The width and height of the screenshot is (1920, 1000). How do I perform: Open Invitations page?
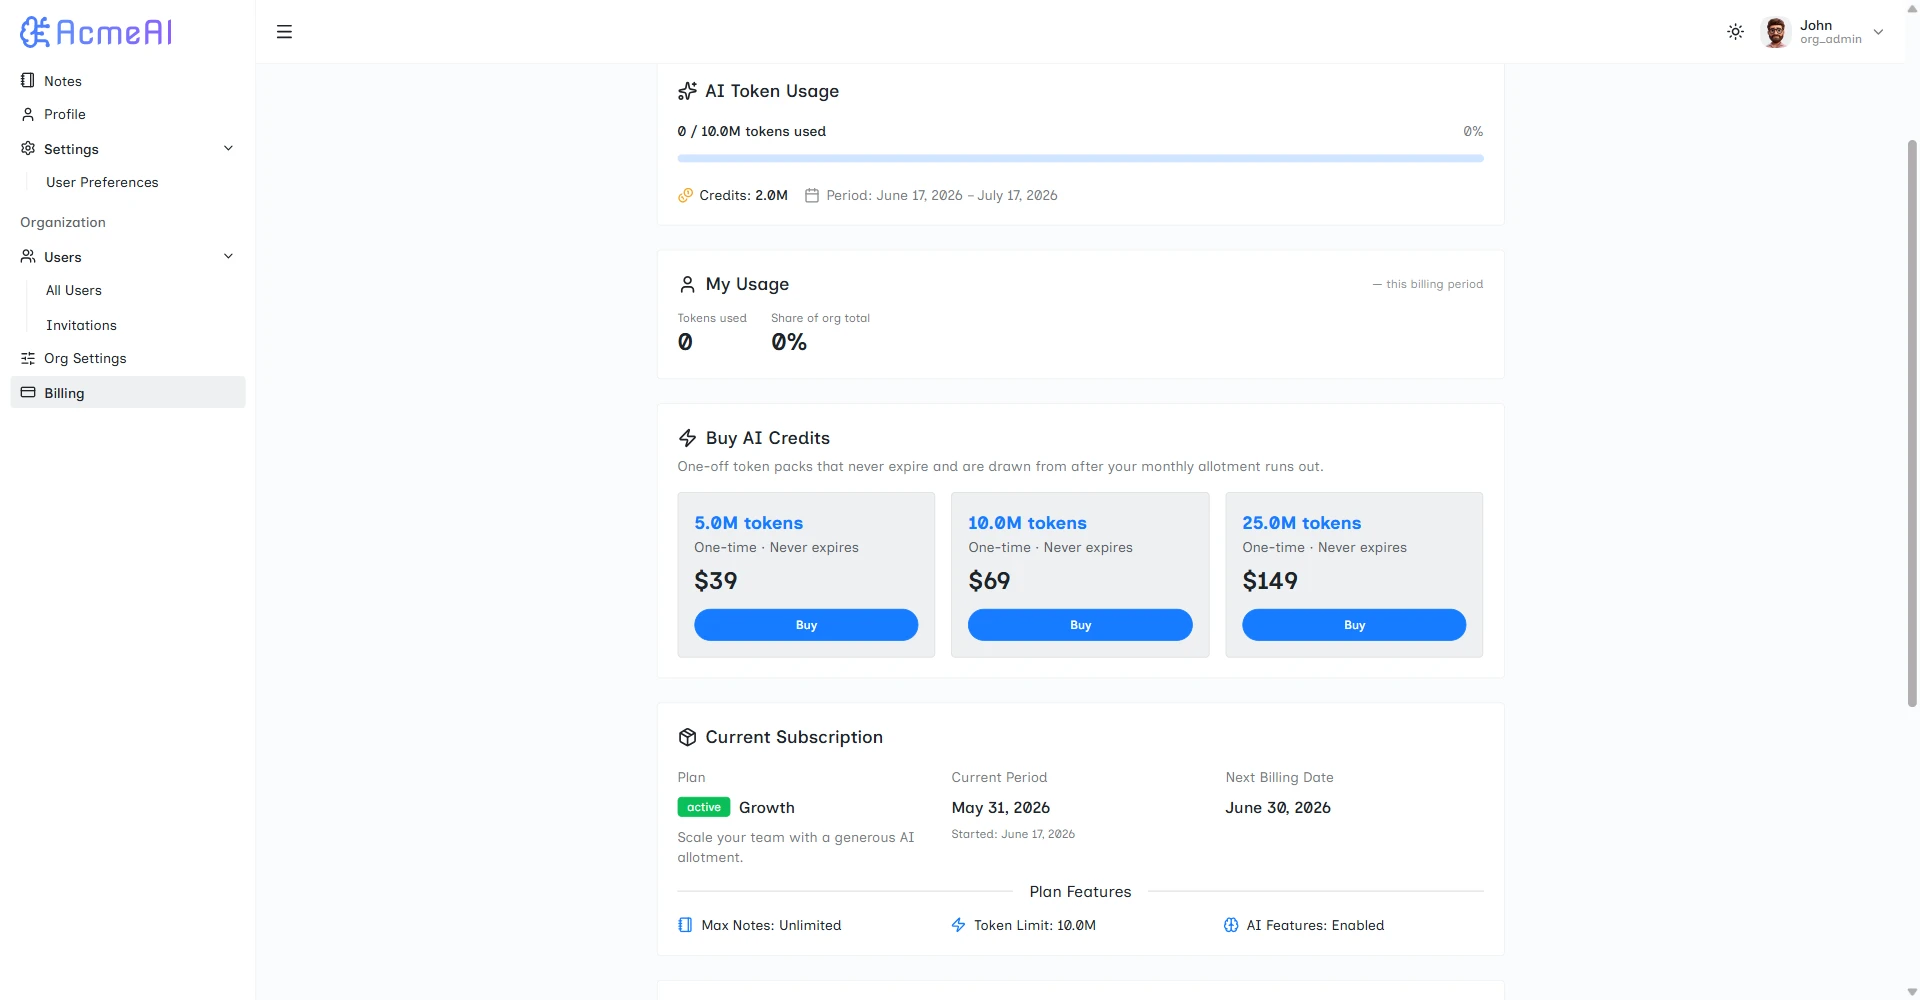(81, 325)
